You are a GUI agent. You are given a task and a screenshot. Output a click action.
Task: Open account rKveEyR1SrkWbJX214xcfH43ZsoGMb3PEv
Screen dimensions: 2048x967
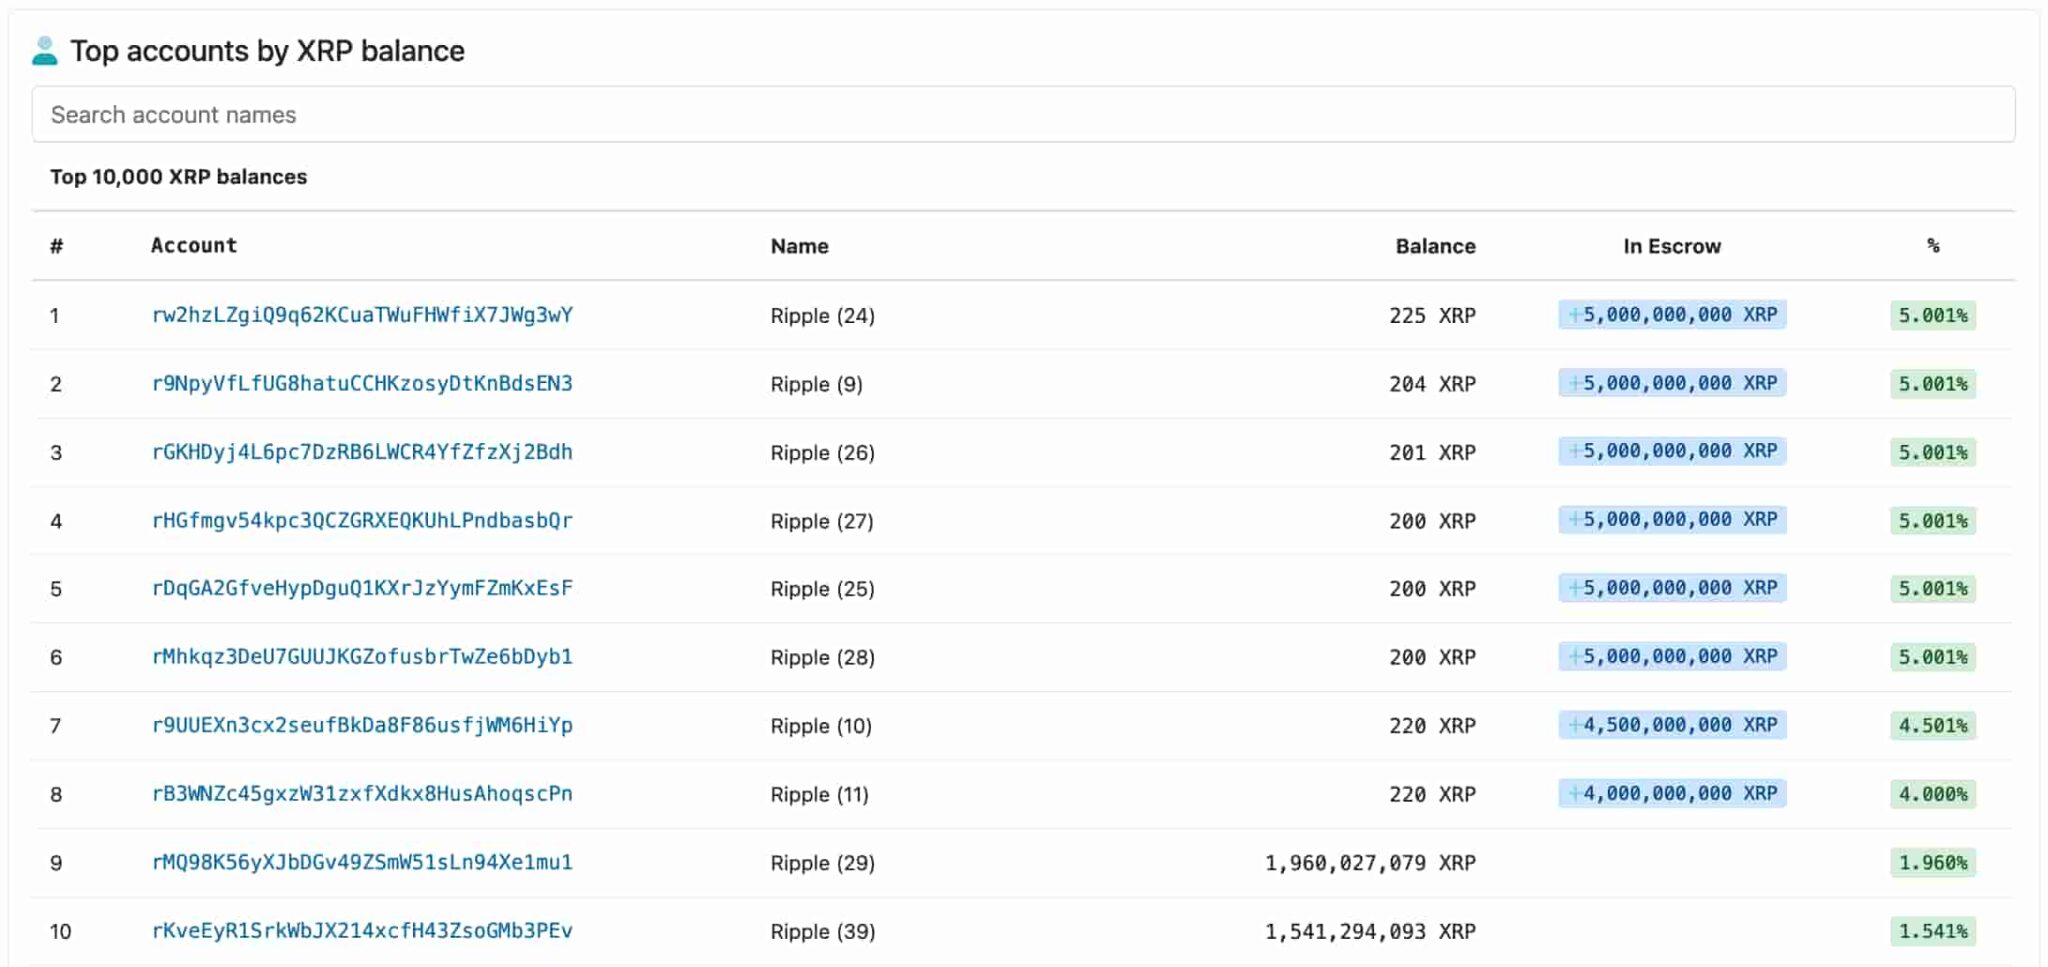(360, 930)
